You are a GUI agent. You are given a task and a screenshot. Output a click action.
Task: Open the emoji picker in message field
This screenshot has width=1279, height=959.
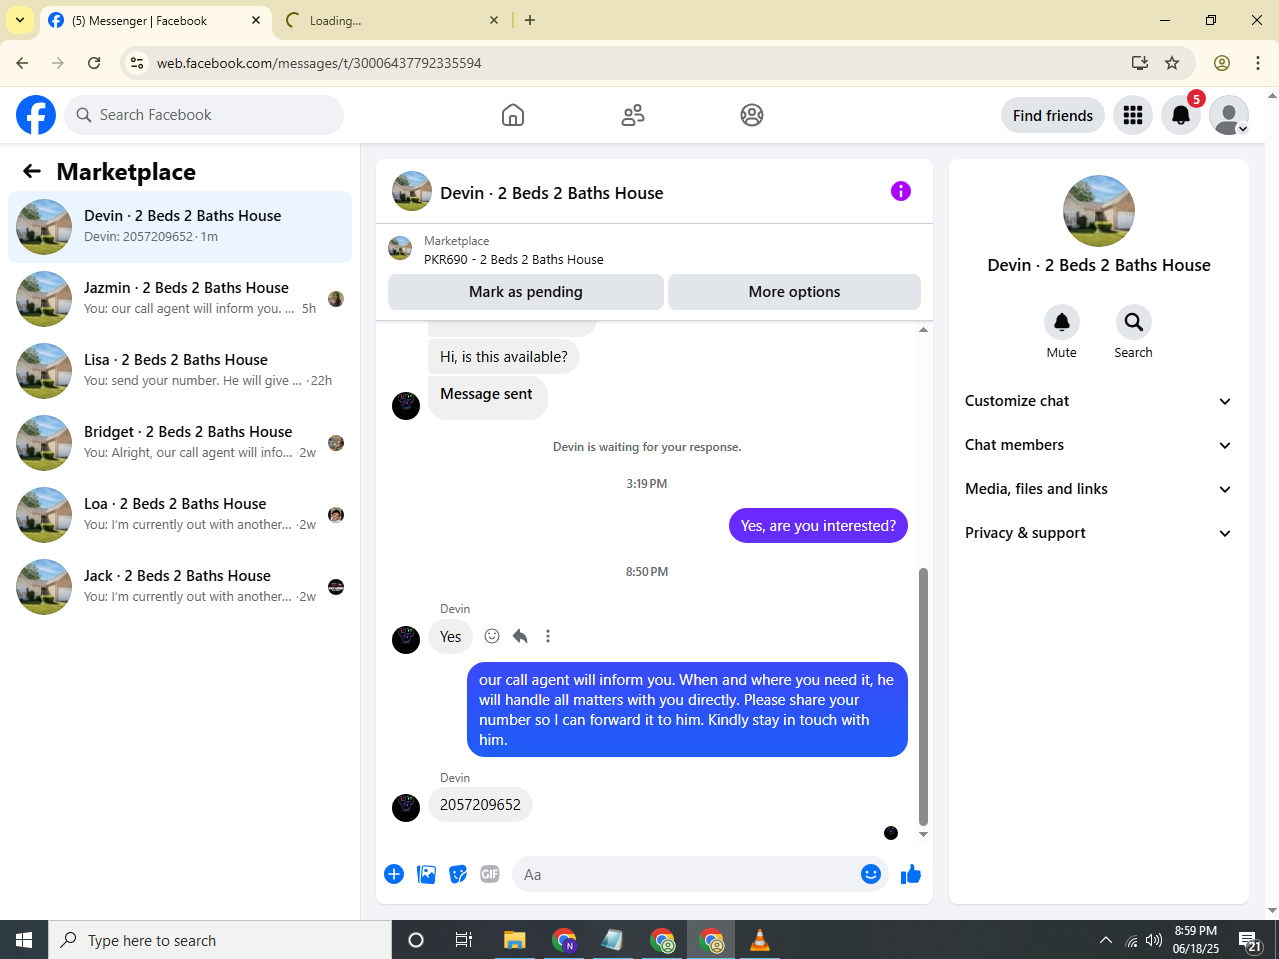click(x=871, y=874)
